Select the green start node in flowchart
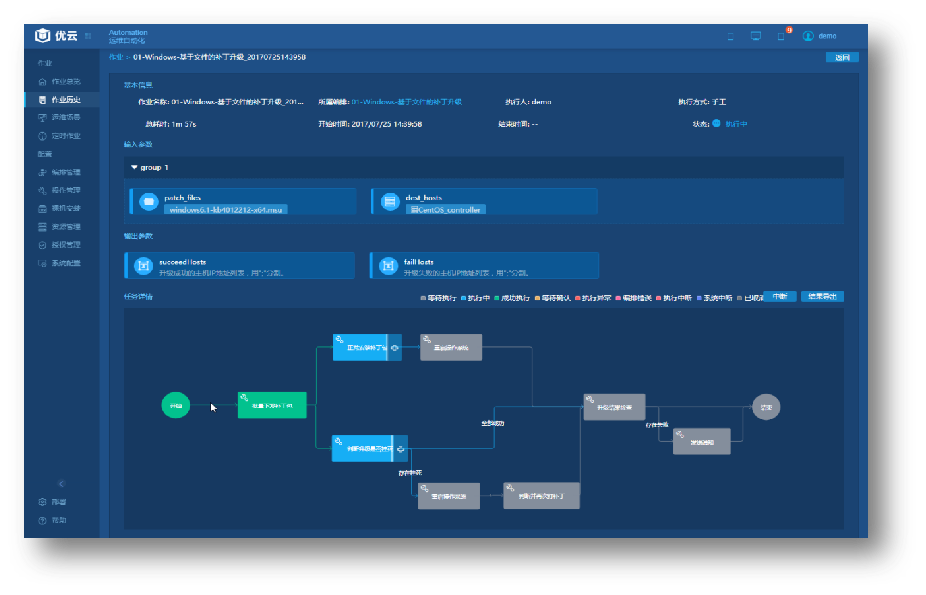 pos(176,405)
